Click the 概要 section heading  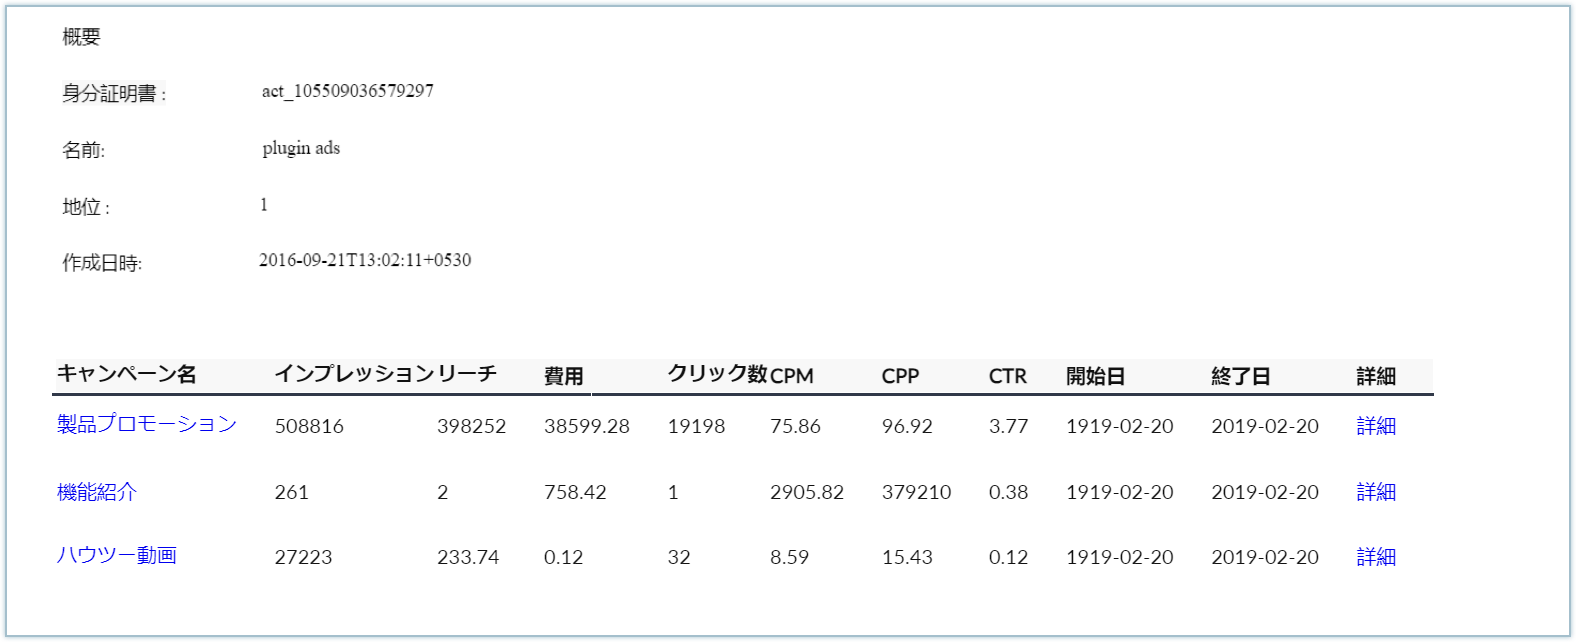click(81, 37)
